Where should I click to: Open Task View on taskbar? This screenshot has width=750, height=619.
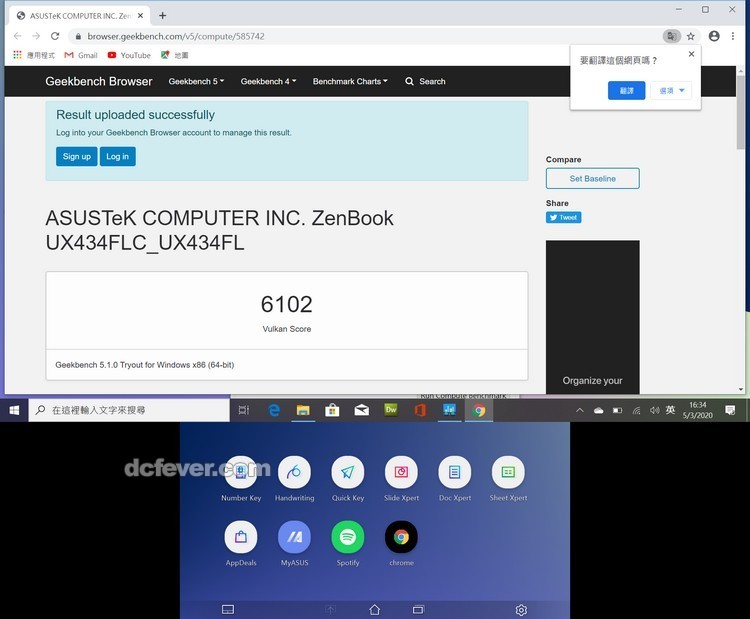[244, 410]
